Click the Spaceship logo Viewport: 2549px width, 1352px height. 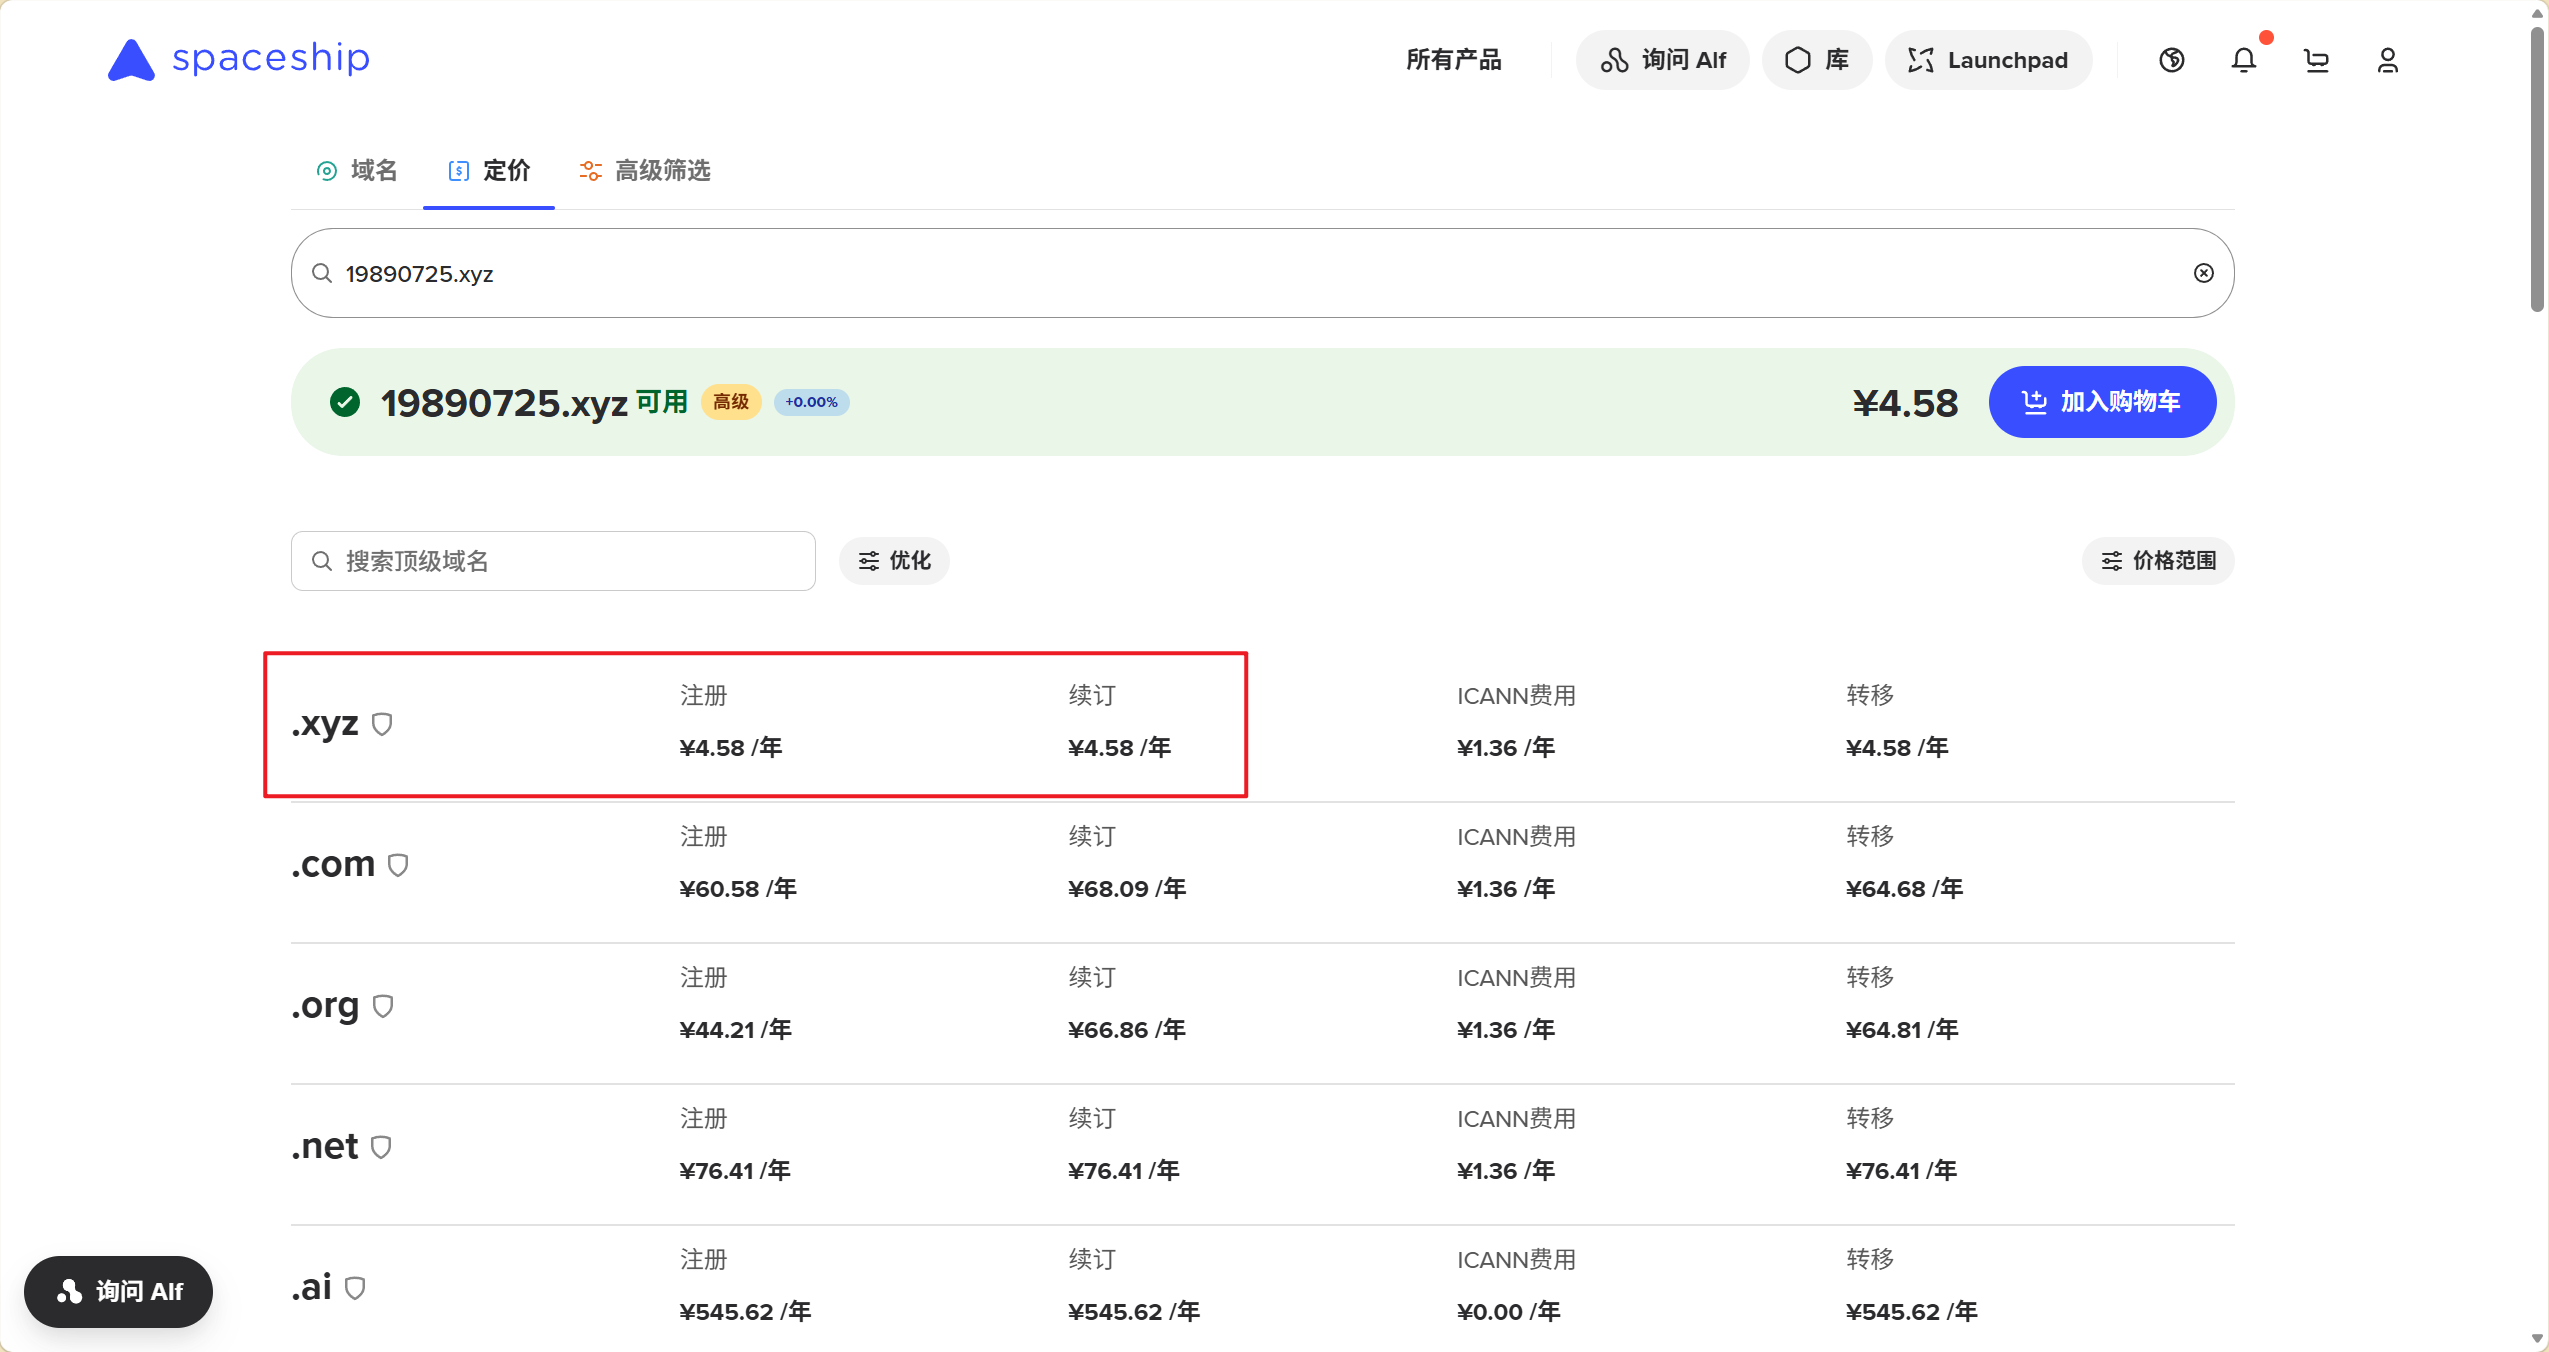[239, 59]
